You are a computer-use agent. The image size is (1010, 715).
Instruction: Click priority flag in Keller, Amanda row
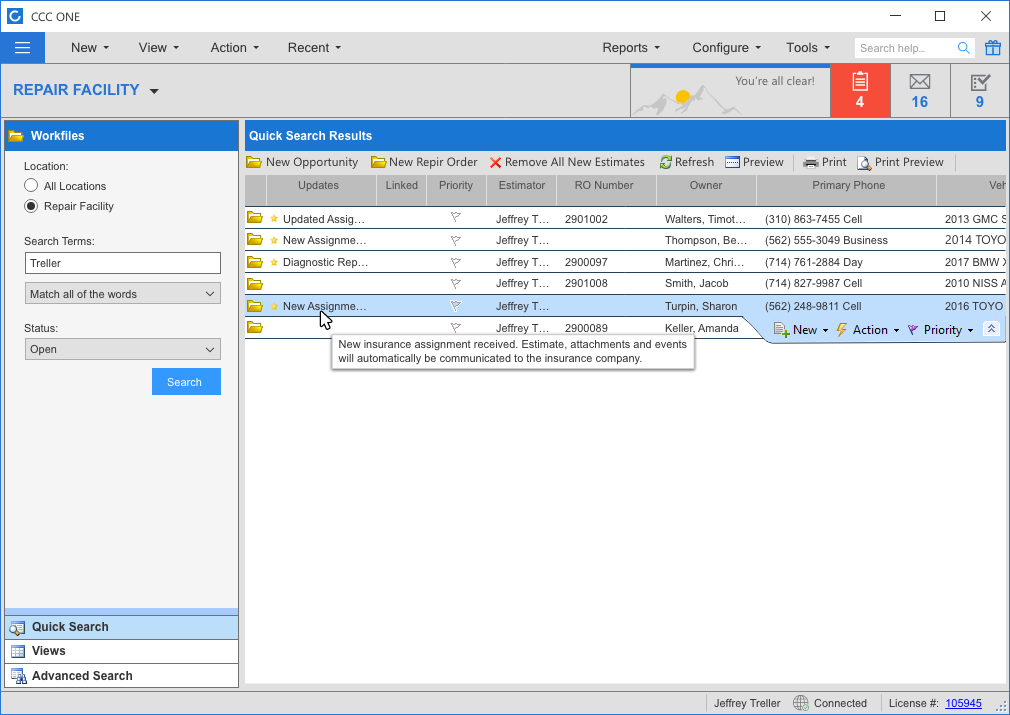(x=455, y=327)
